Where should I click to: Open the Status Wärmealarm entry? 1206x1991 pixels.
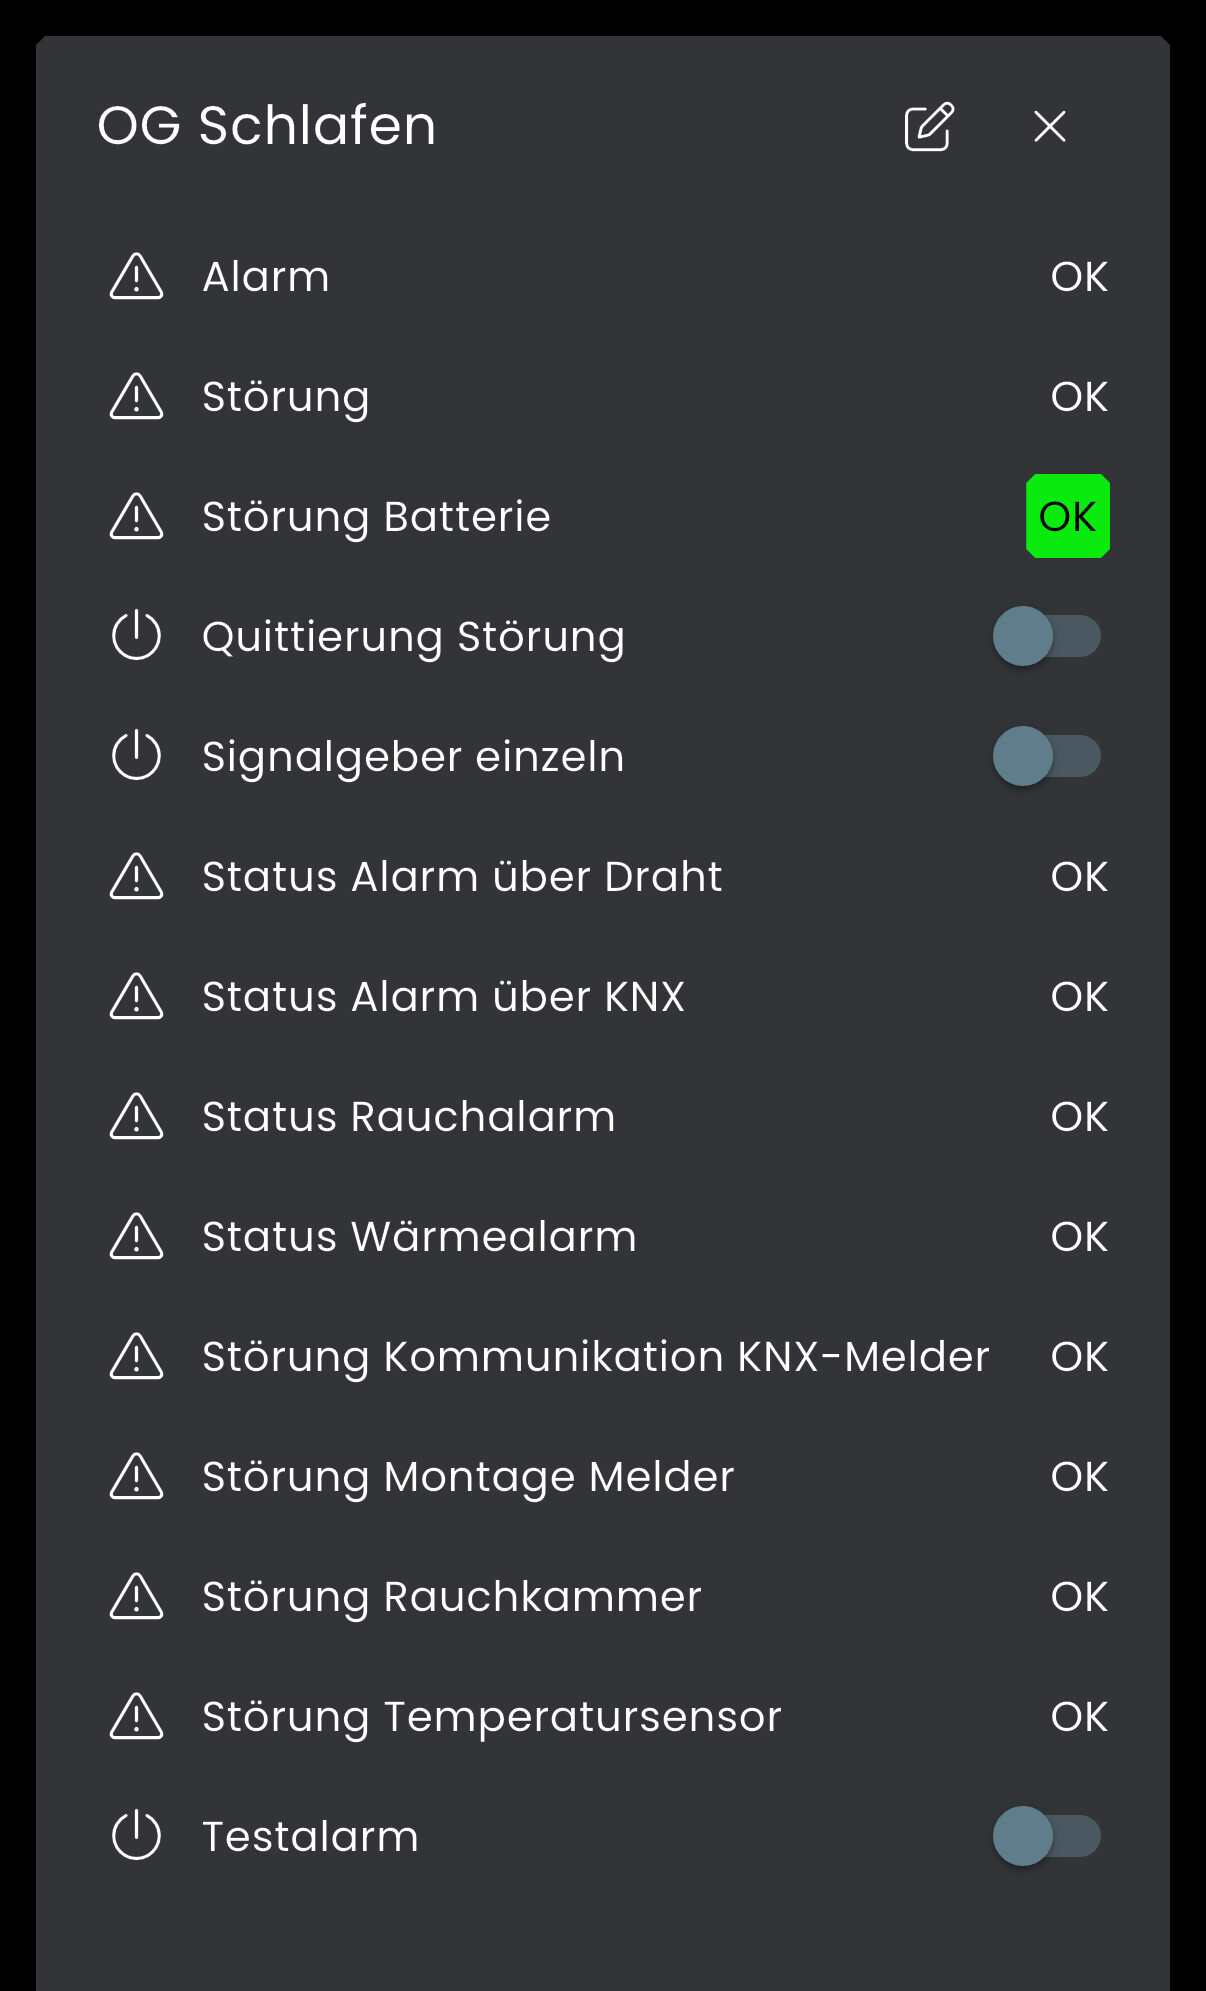point(419,1237)
